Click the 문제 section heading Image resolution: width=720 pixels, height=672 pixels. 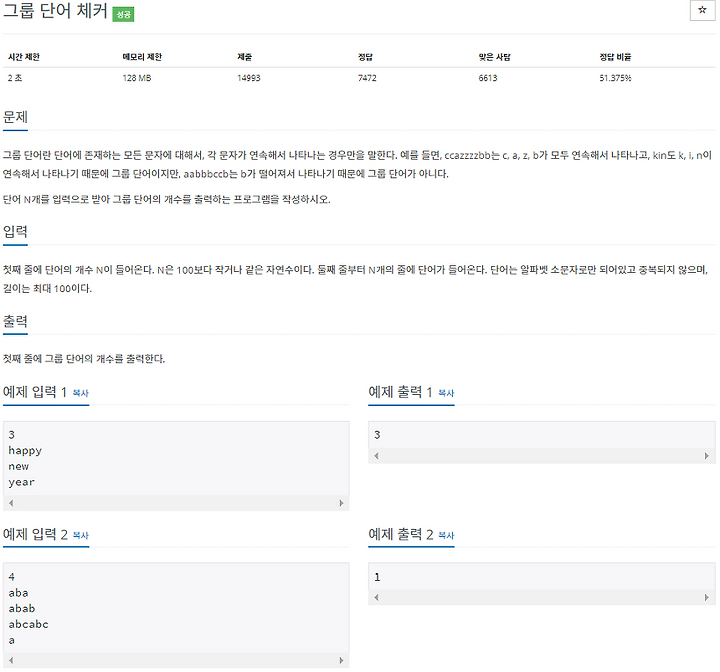[x=15, y=117]
